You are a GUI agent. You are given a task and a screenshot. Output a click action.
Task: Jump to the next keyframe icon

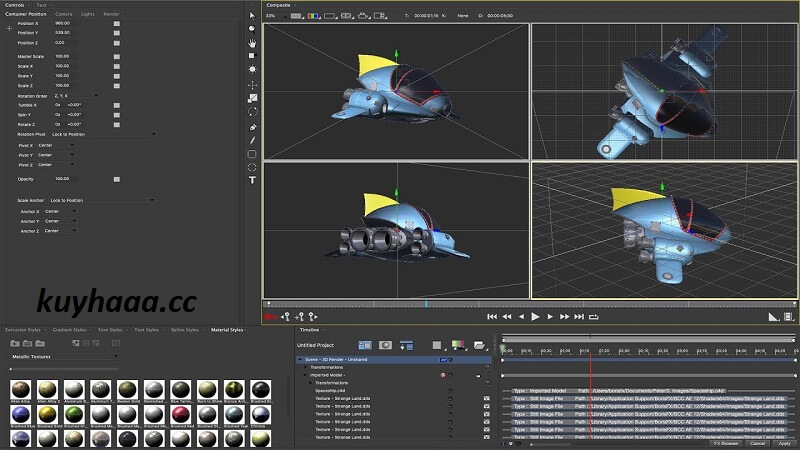coord(313,317)
